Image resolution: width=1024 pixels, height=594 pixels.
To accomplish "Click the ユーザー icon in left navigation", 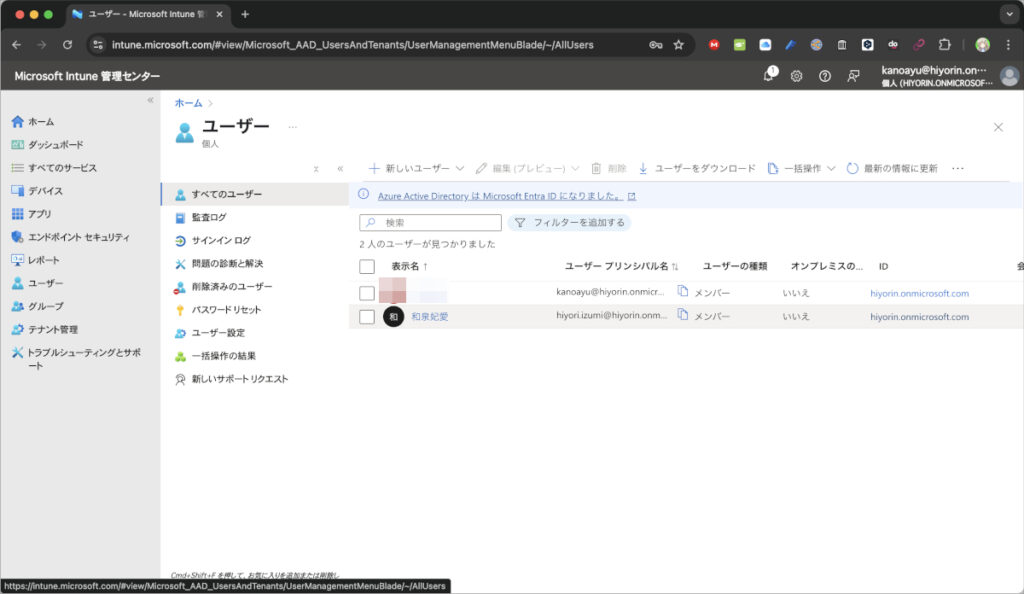I will (x=18, y=283).
